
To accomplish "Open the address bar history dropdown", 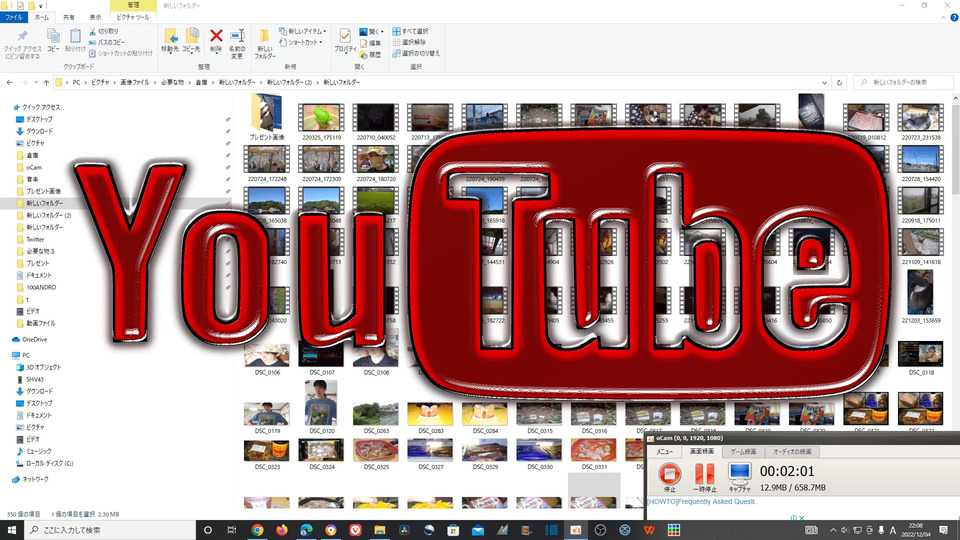I will click(x=824, y=82).
